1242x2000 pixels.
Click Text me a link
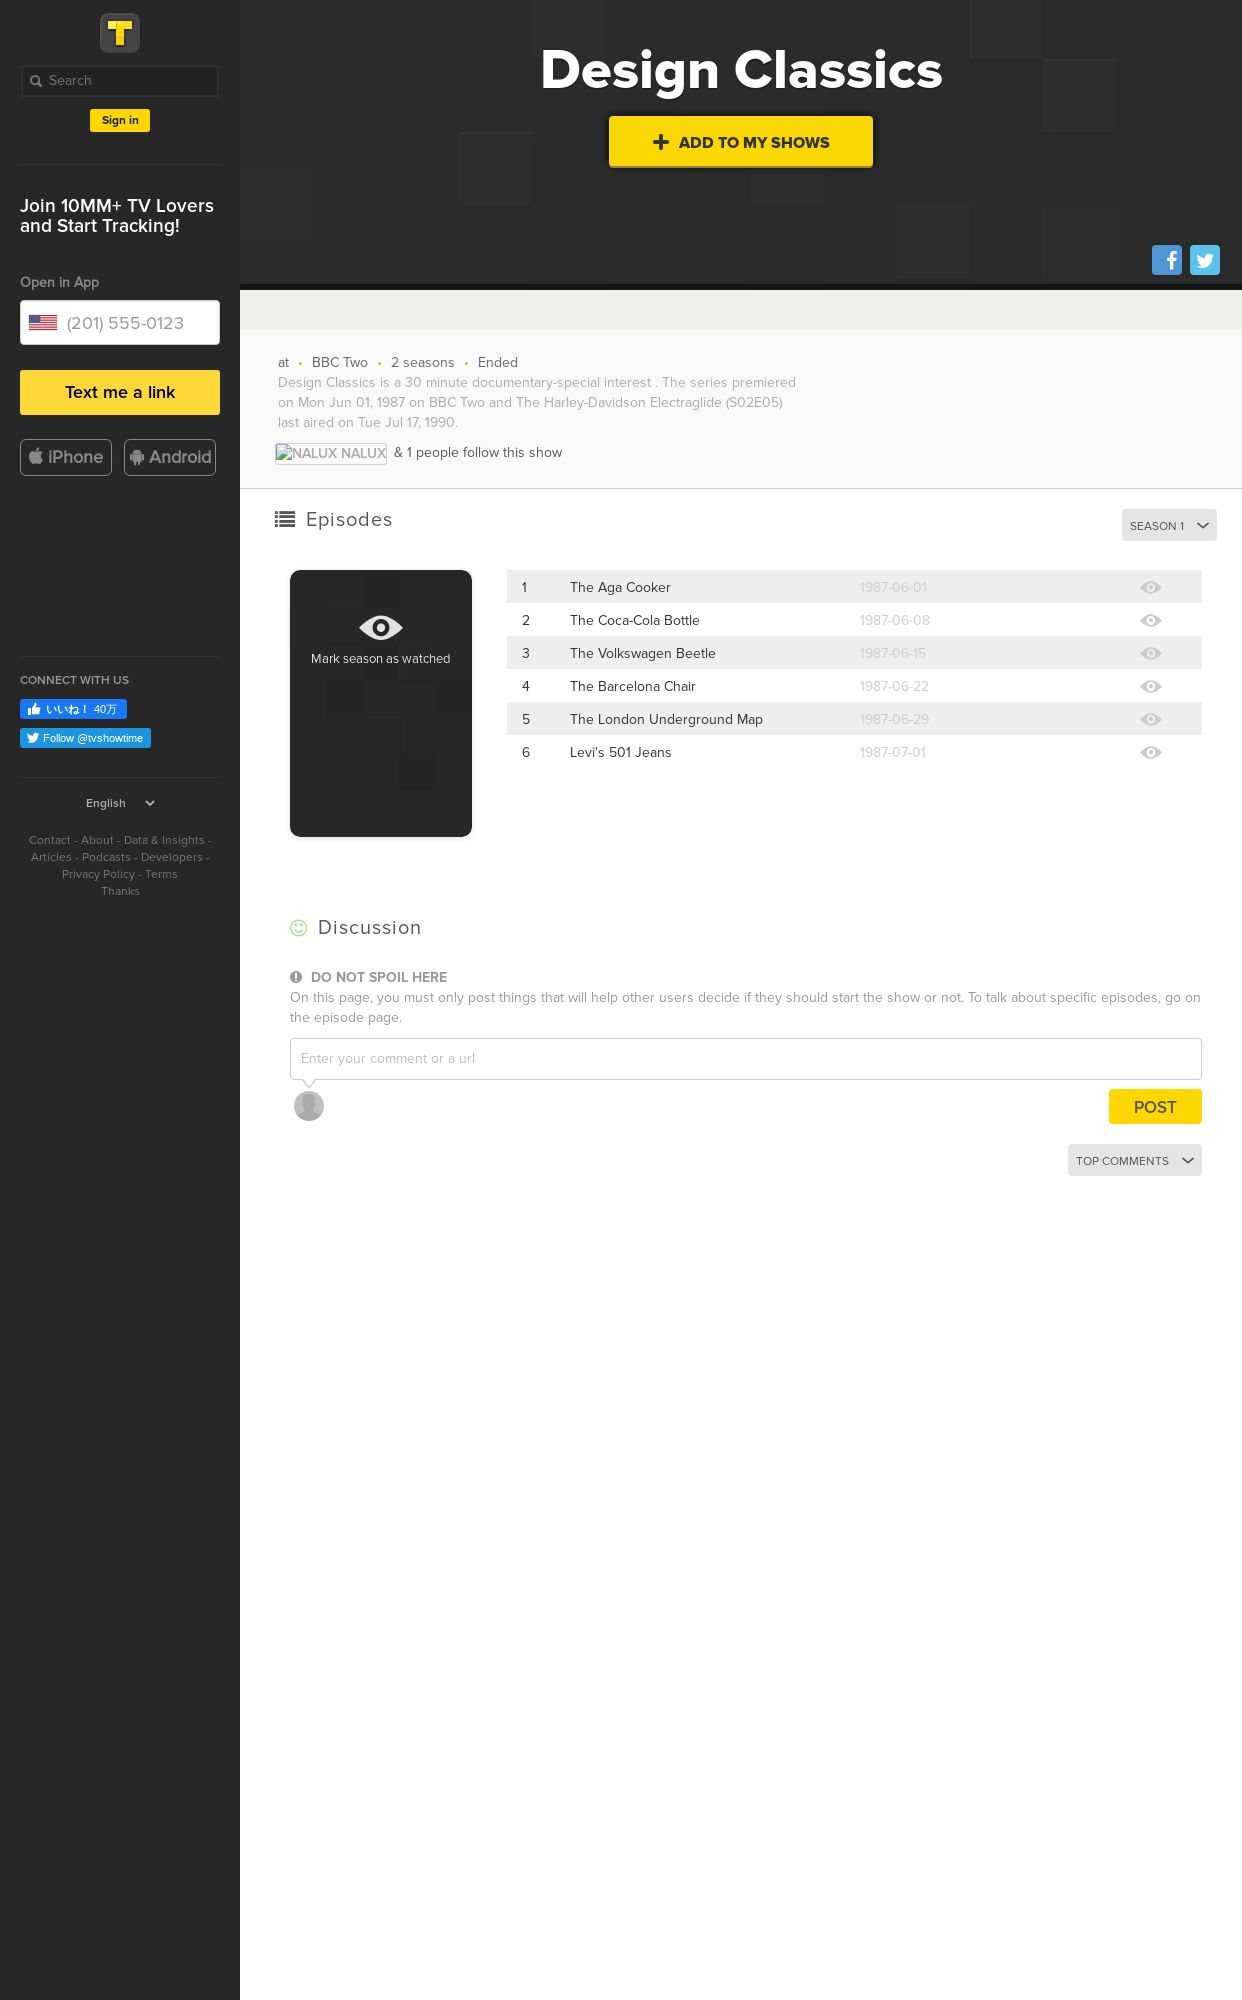120,392
